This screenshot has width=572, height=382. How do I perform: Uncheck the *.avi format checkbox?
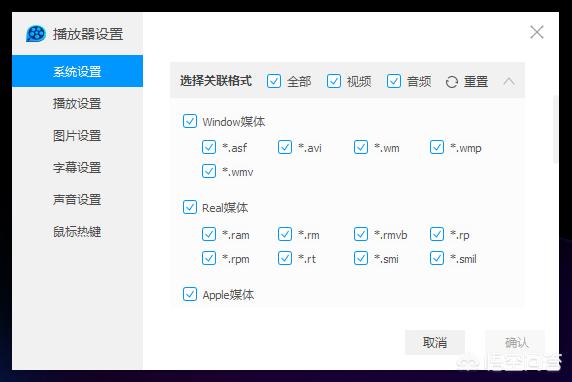coord(285,147)
